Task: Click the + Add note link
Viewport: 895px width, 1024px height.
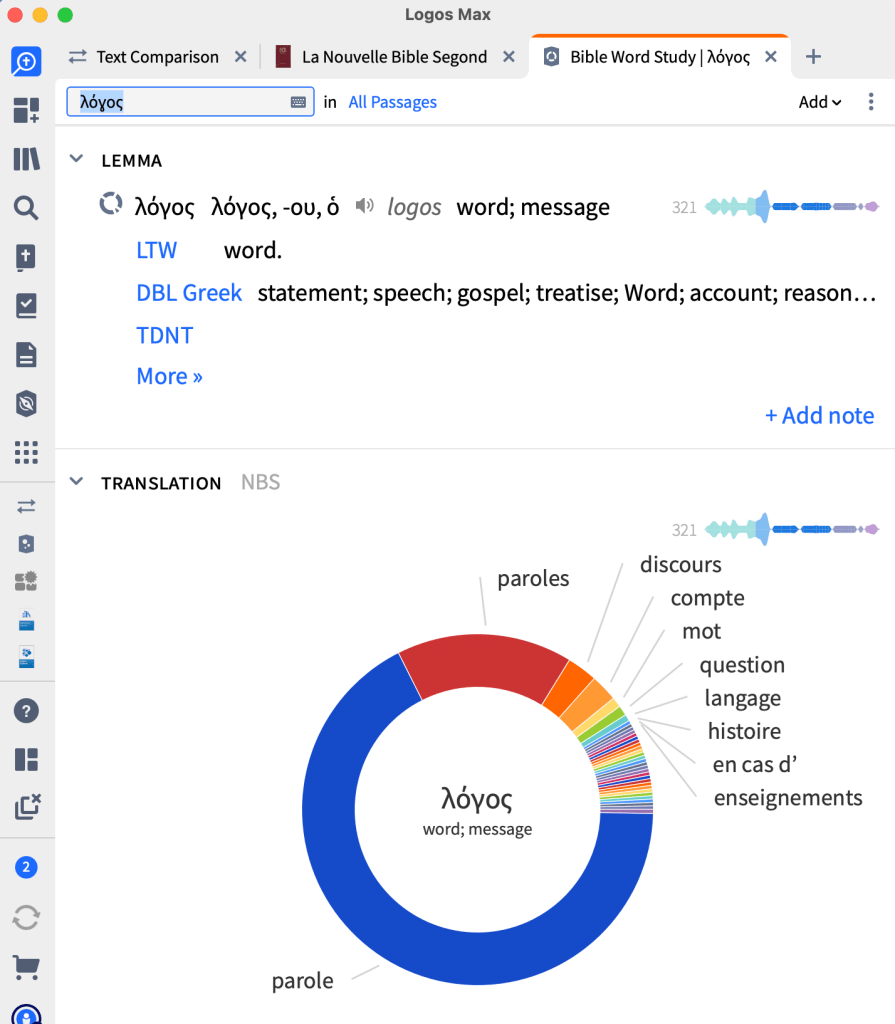Action: click(819, 416)
